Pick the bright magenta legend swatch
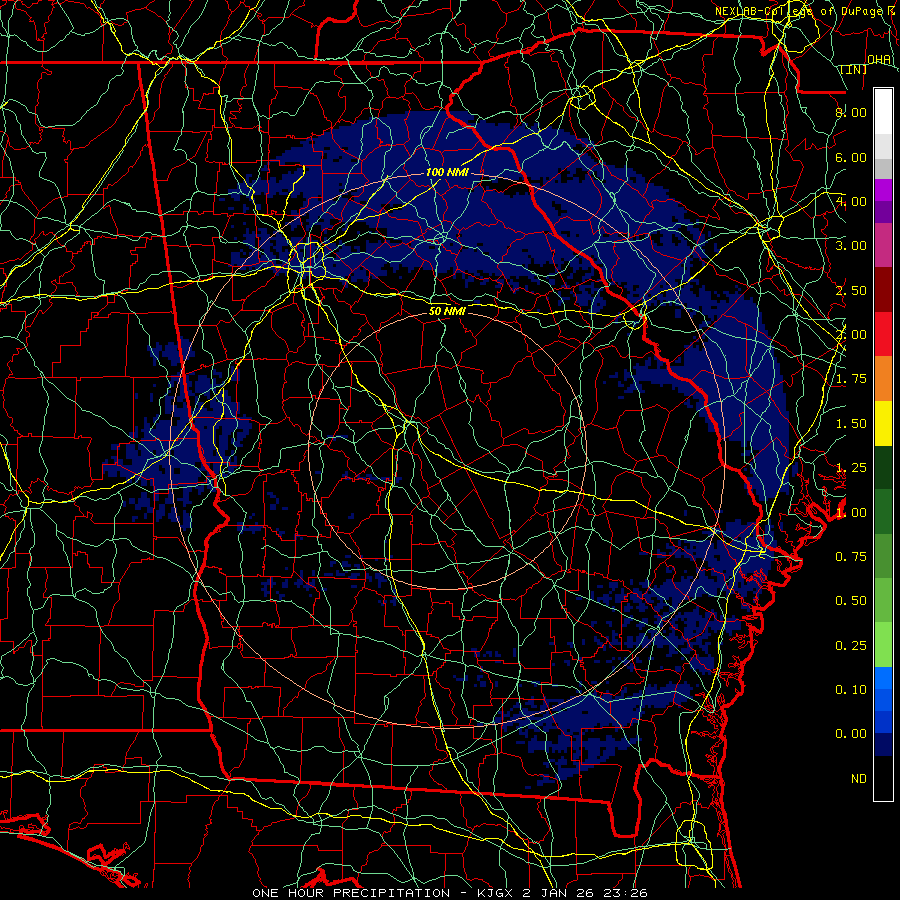This screenshot has height=900, width=900. coord(883,190)
